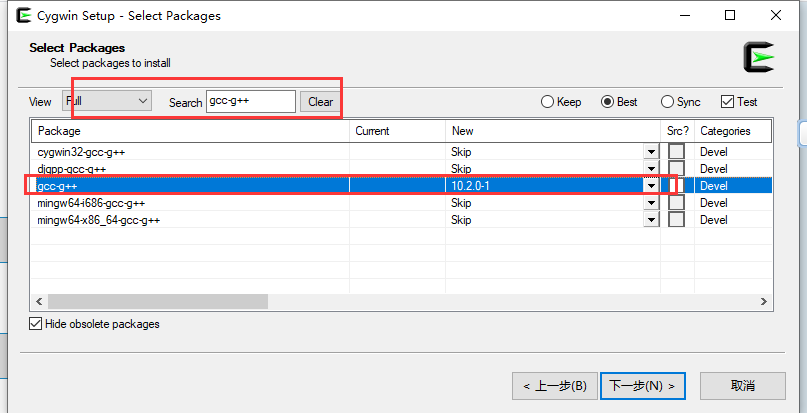Click Devel category of cygwin32-gcc-g++ row
Image resolution: width=807 pixels, height=413 pixels.
714,152
